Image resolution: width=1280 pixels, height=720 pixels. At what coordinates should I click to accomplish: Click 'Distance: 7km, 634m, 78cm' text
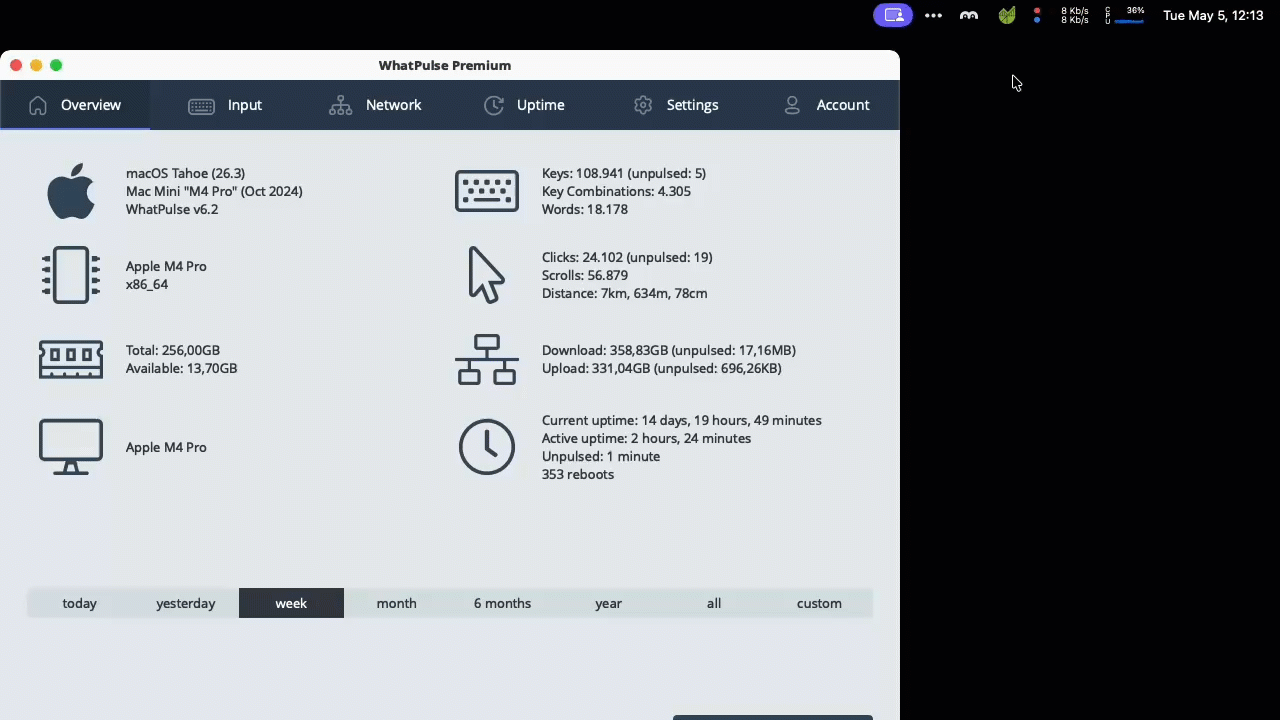click(x=624, y=293)
